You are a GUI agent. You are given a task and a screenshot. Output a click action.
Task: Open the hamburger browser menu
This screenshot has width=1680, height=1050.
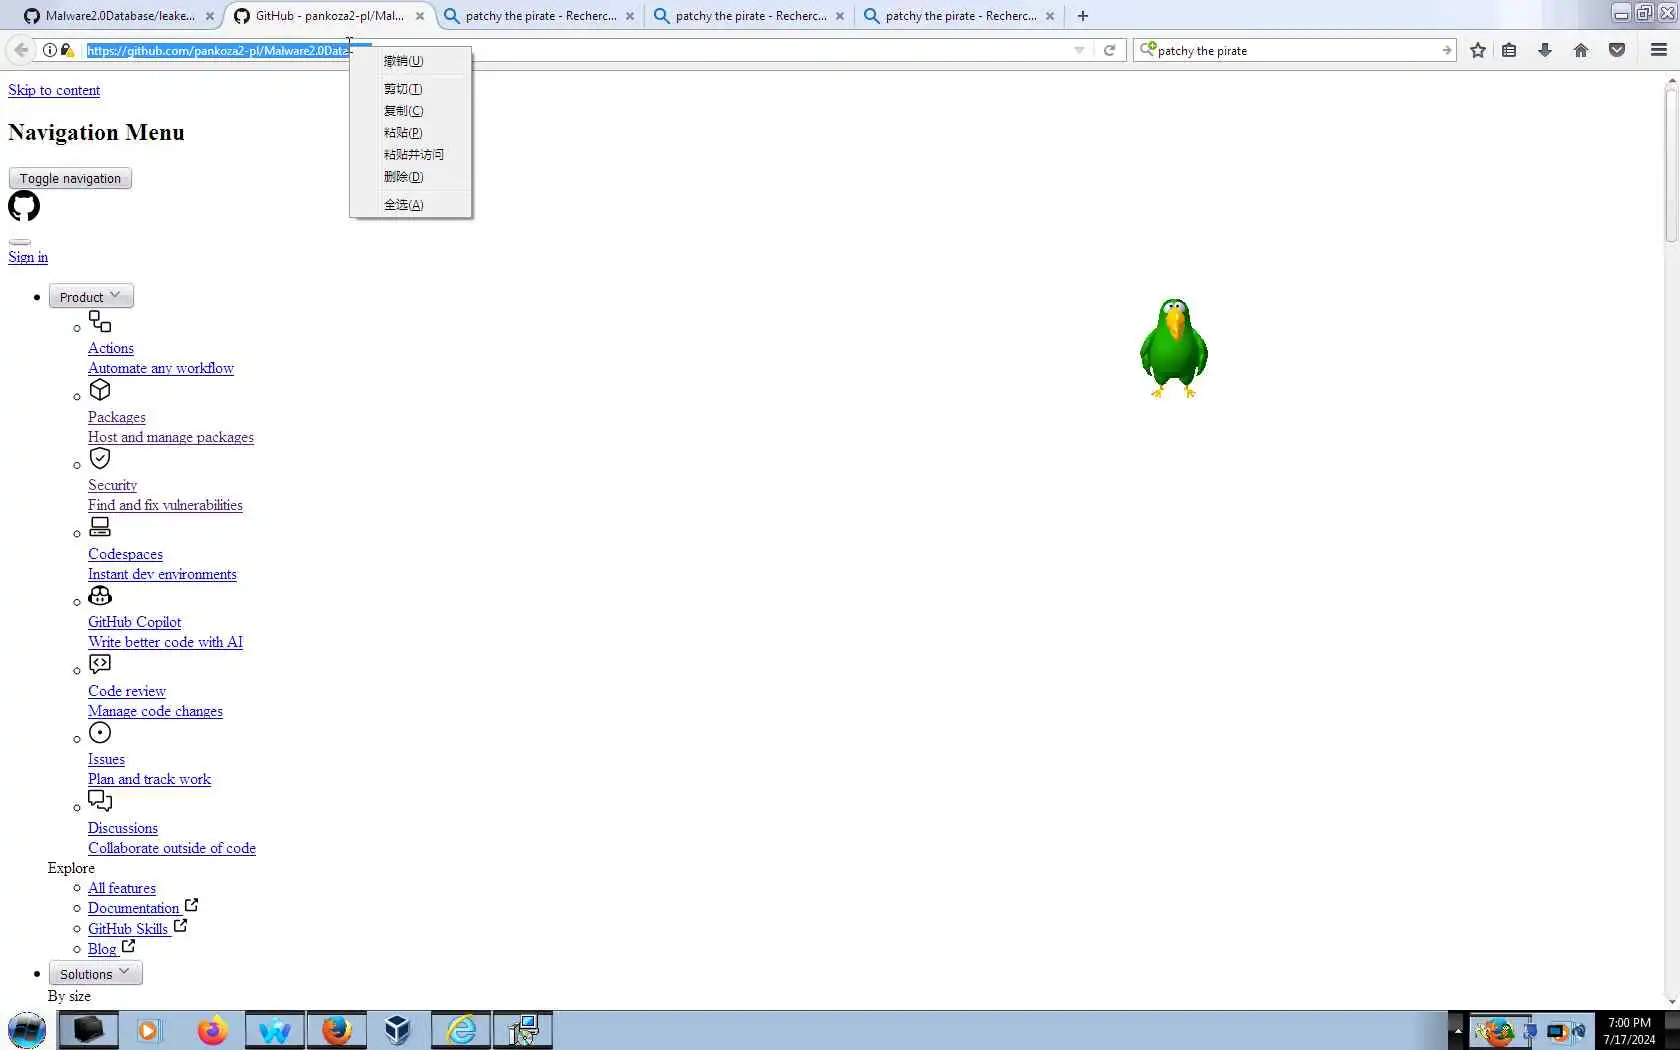pyautogui.click(x=1659, y=50)
